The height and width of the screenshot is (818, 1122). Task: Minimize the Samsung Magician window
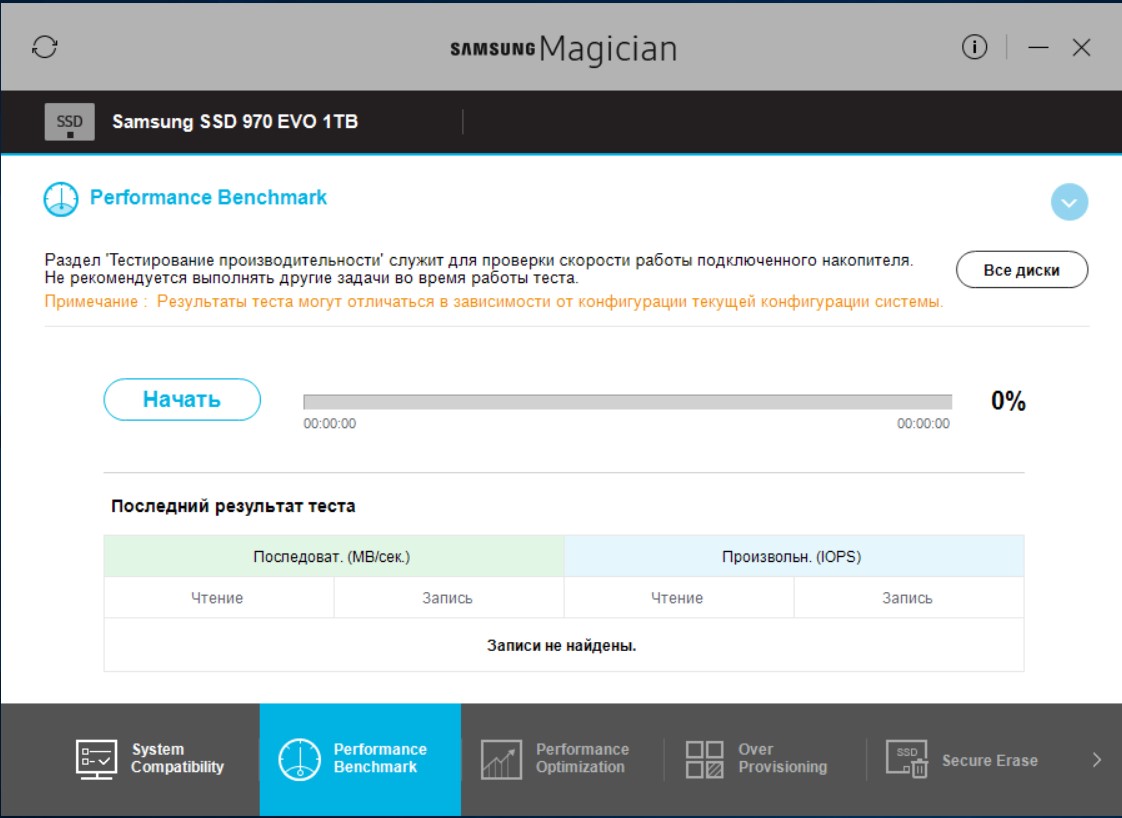click(x=1038, y=47)
